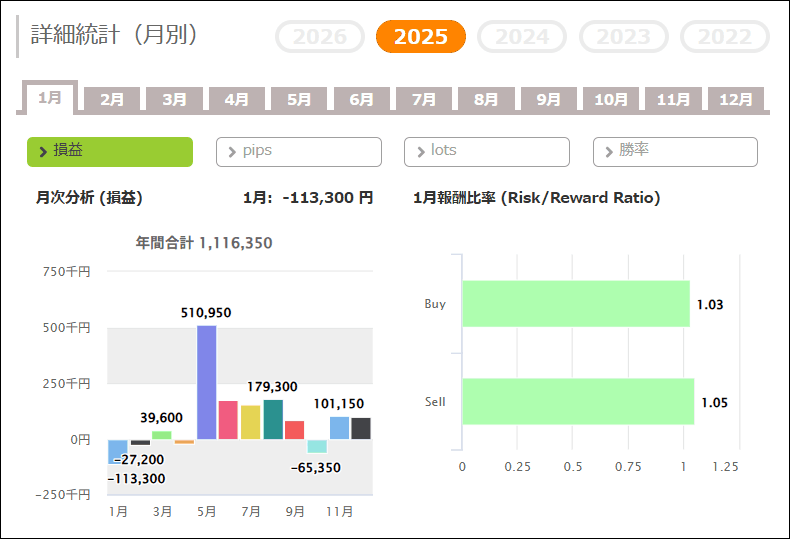Open the 12月 month tab
This screenshot has width=790, height=539.
[736, 99]
